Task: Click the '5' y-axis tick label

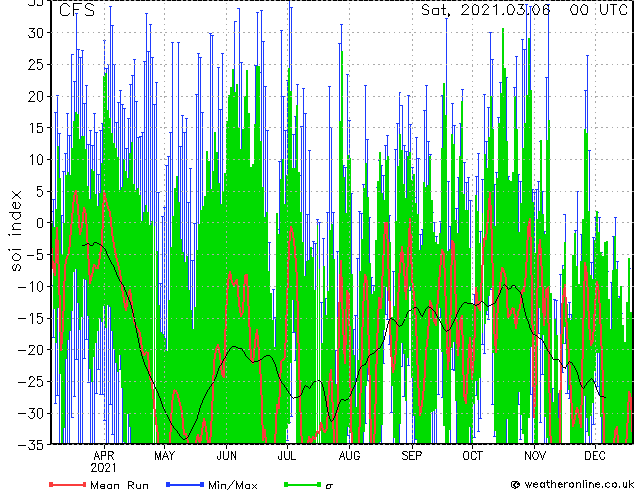Action: click(x=40, y=191)
